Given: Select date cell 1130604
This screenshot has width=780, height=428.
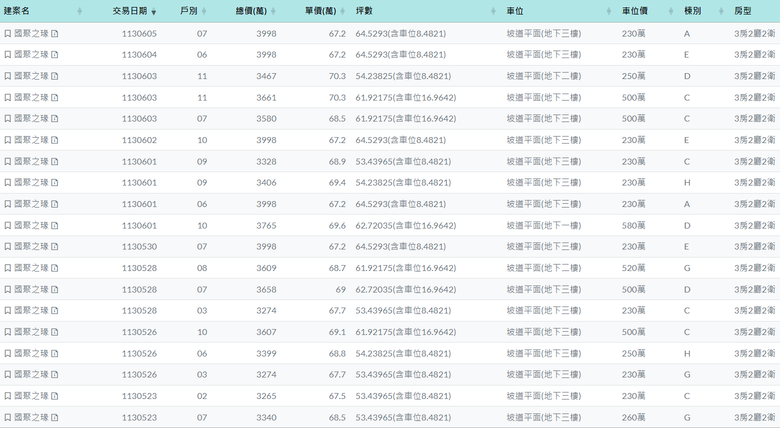Looking at the screenshot, I should click(139, 55).
